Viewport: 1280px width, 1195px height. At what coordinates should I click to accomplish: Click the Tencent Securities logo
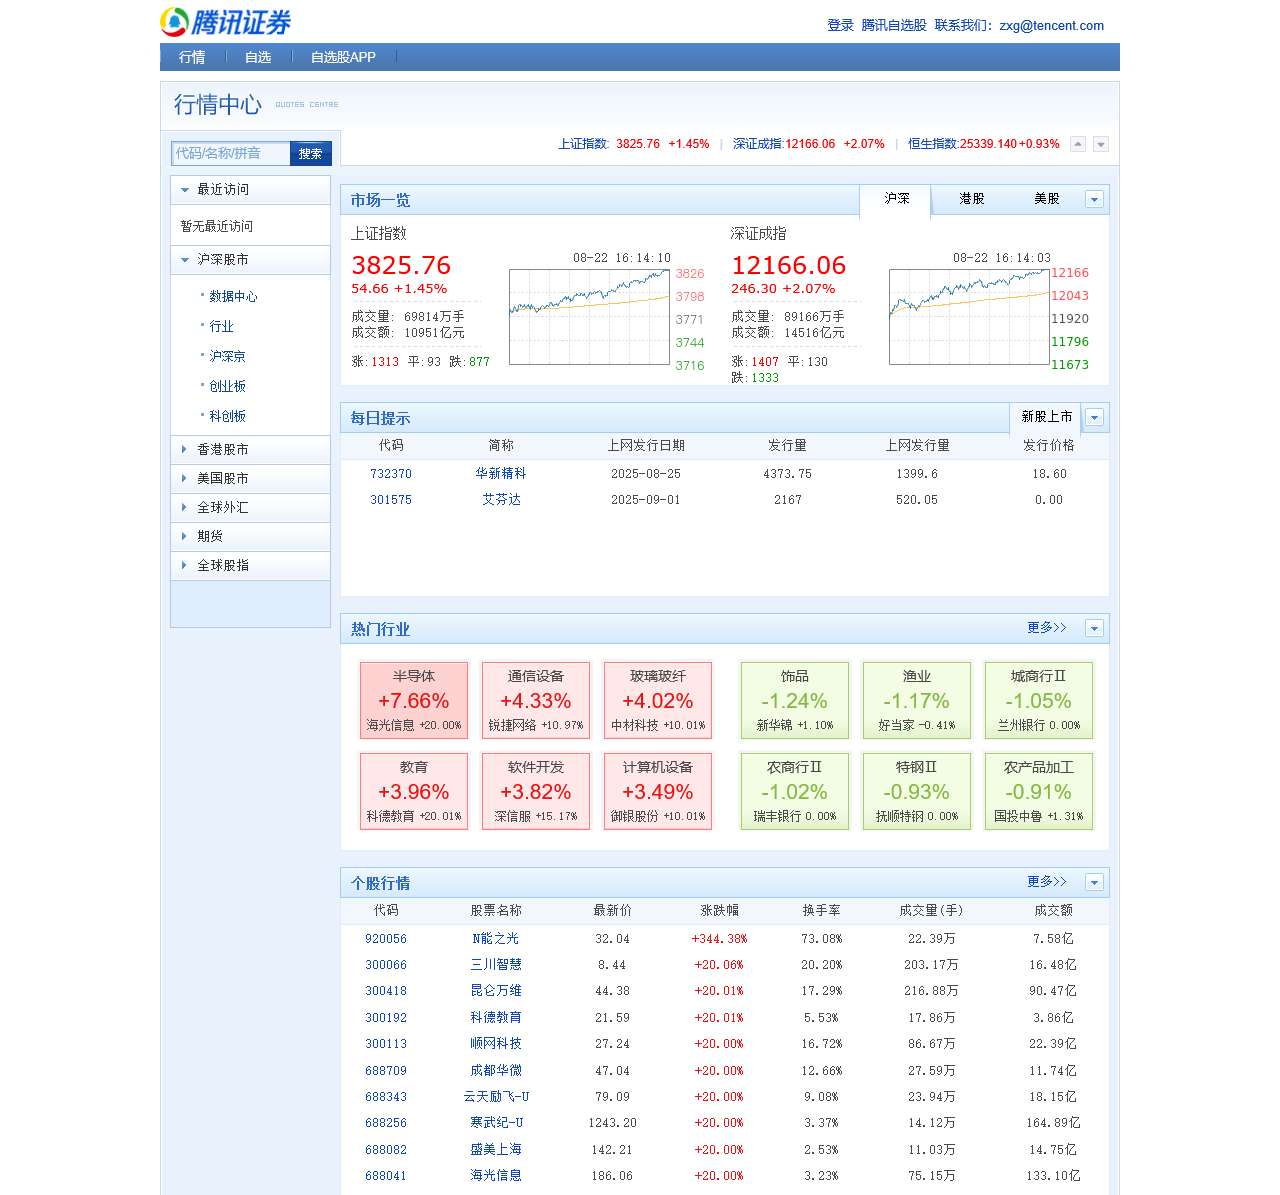[226, 22]
